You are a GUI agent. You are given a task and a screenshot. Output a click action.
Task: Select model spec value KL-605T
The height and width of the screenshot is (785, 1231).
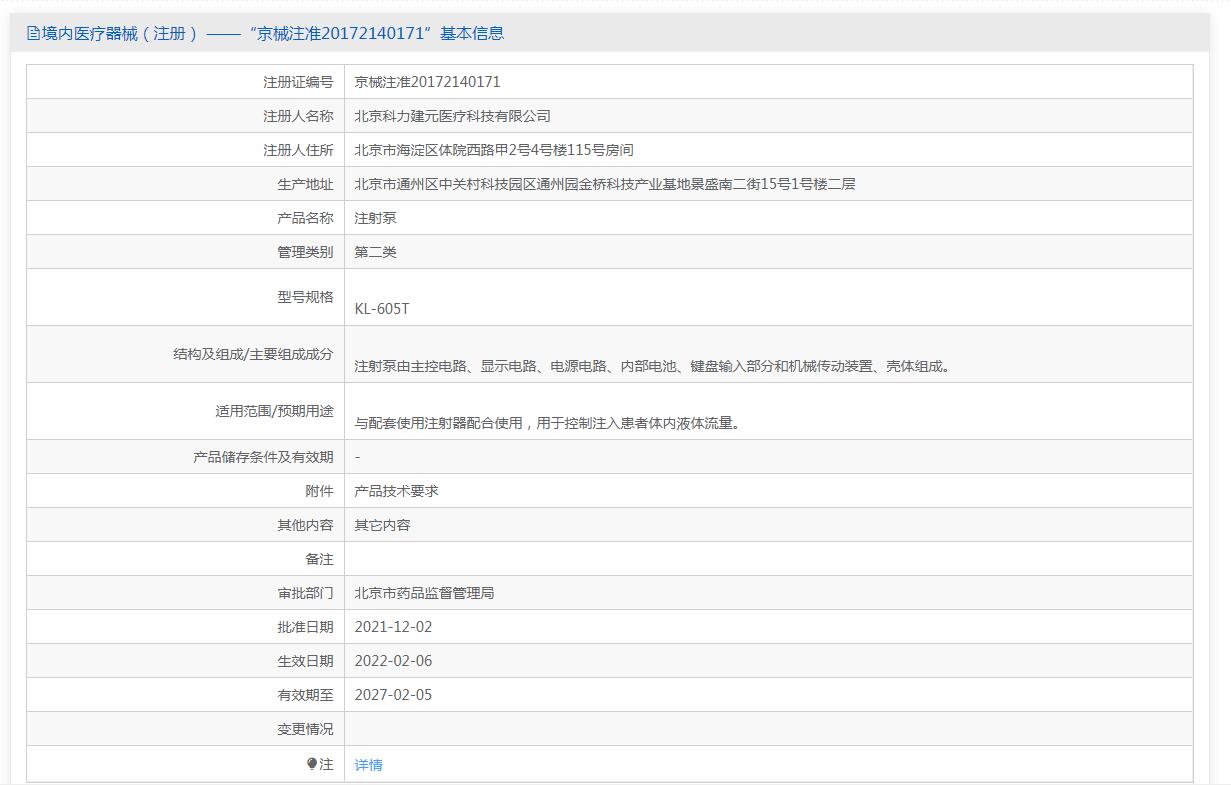click(x=382, y=309)
